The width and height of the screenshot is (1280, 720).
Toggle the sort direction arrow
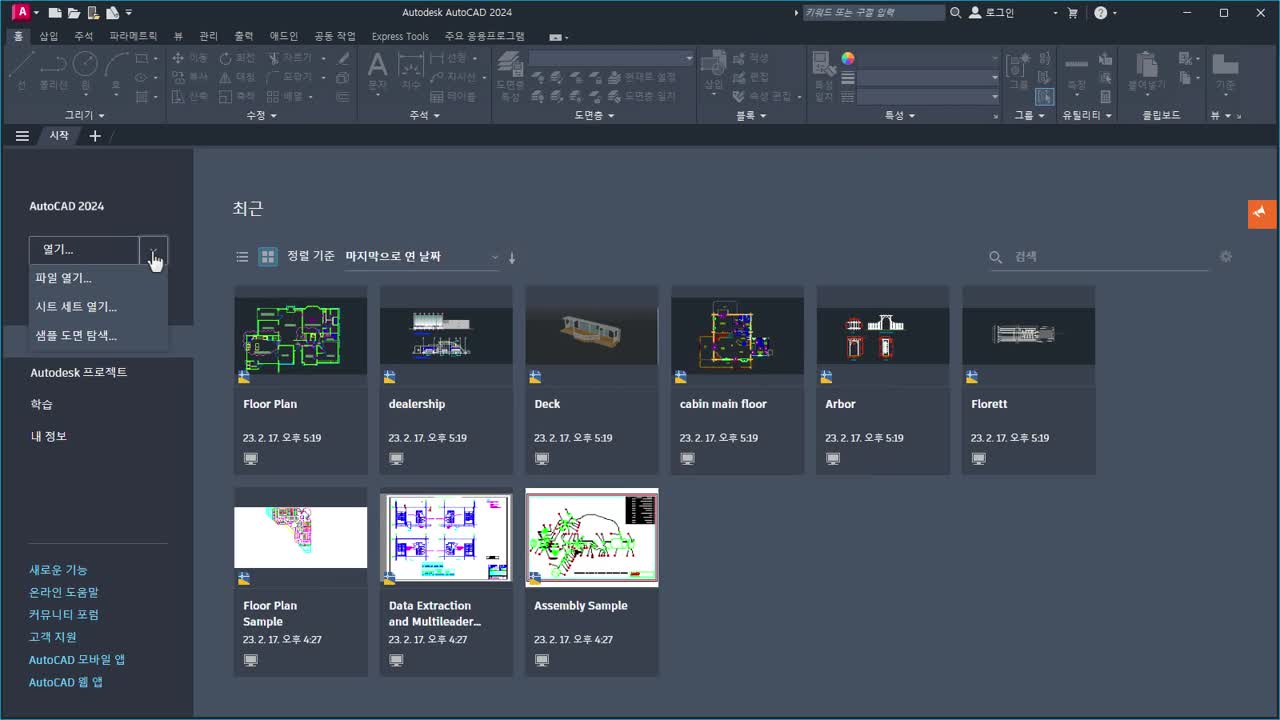pos(511,257)
